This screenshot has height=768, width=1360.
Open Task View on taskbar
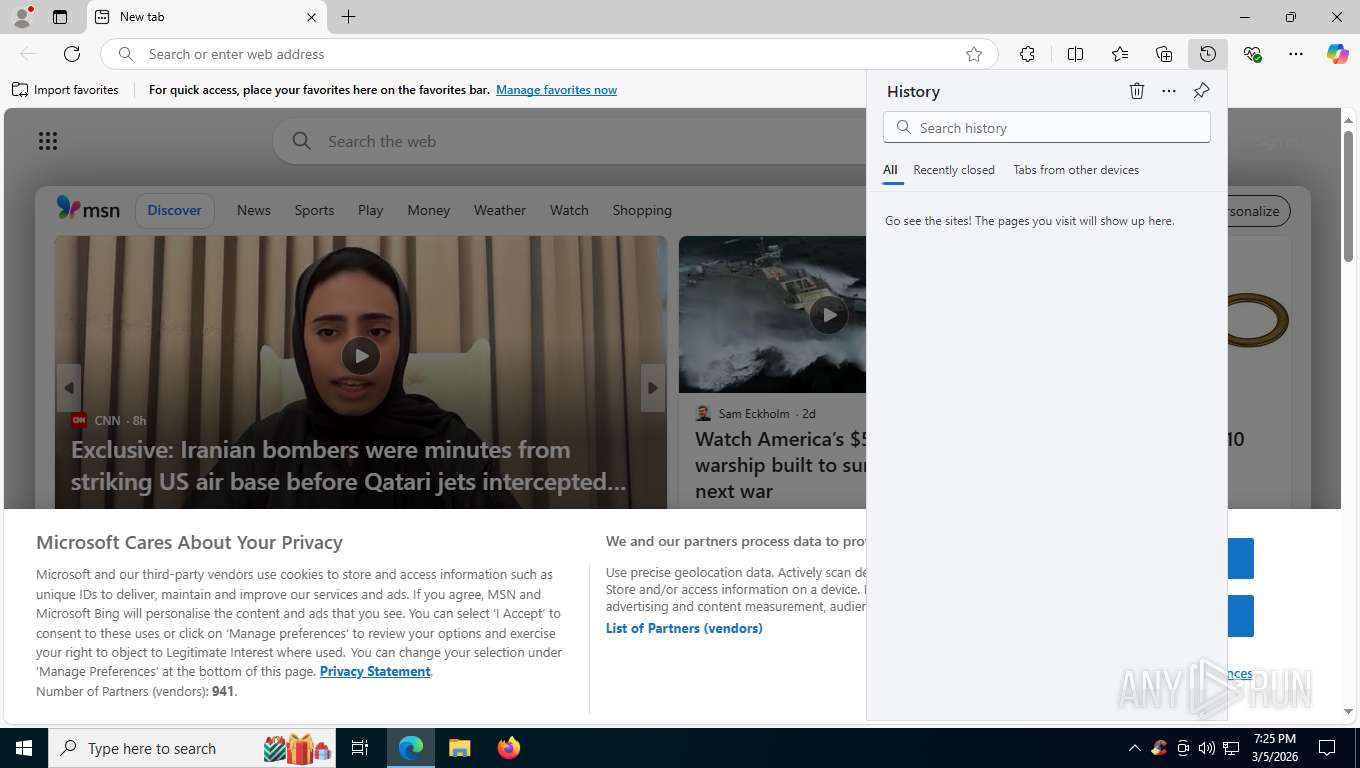[360, 748]
